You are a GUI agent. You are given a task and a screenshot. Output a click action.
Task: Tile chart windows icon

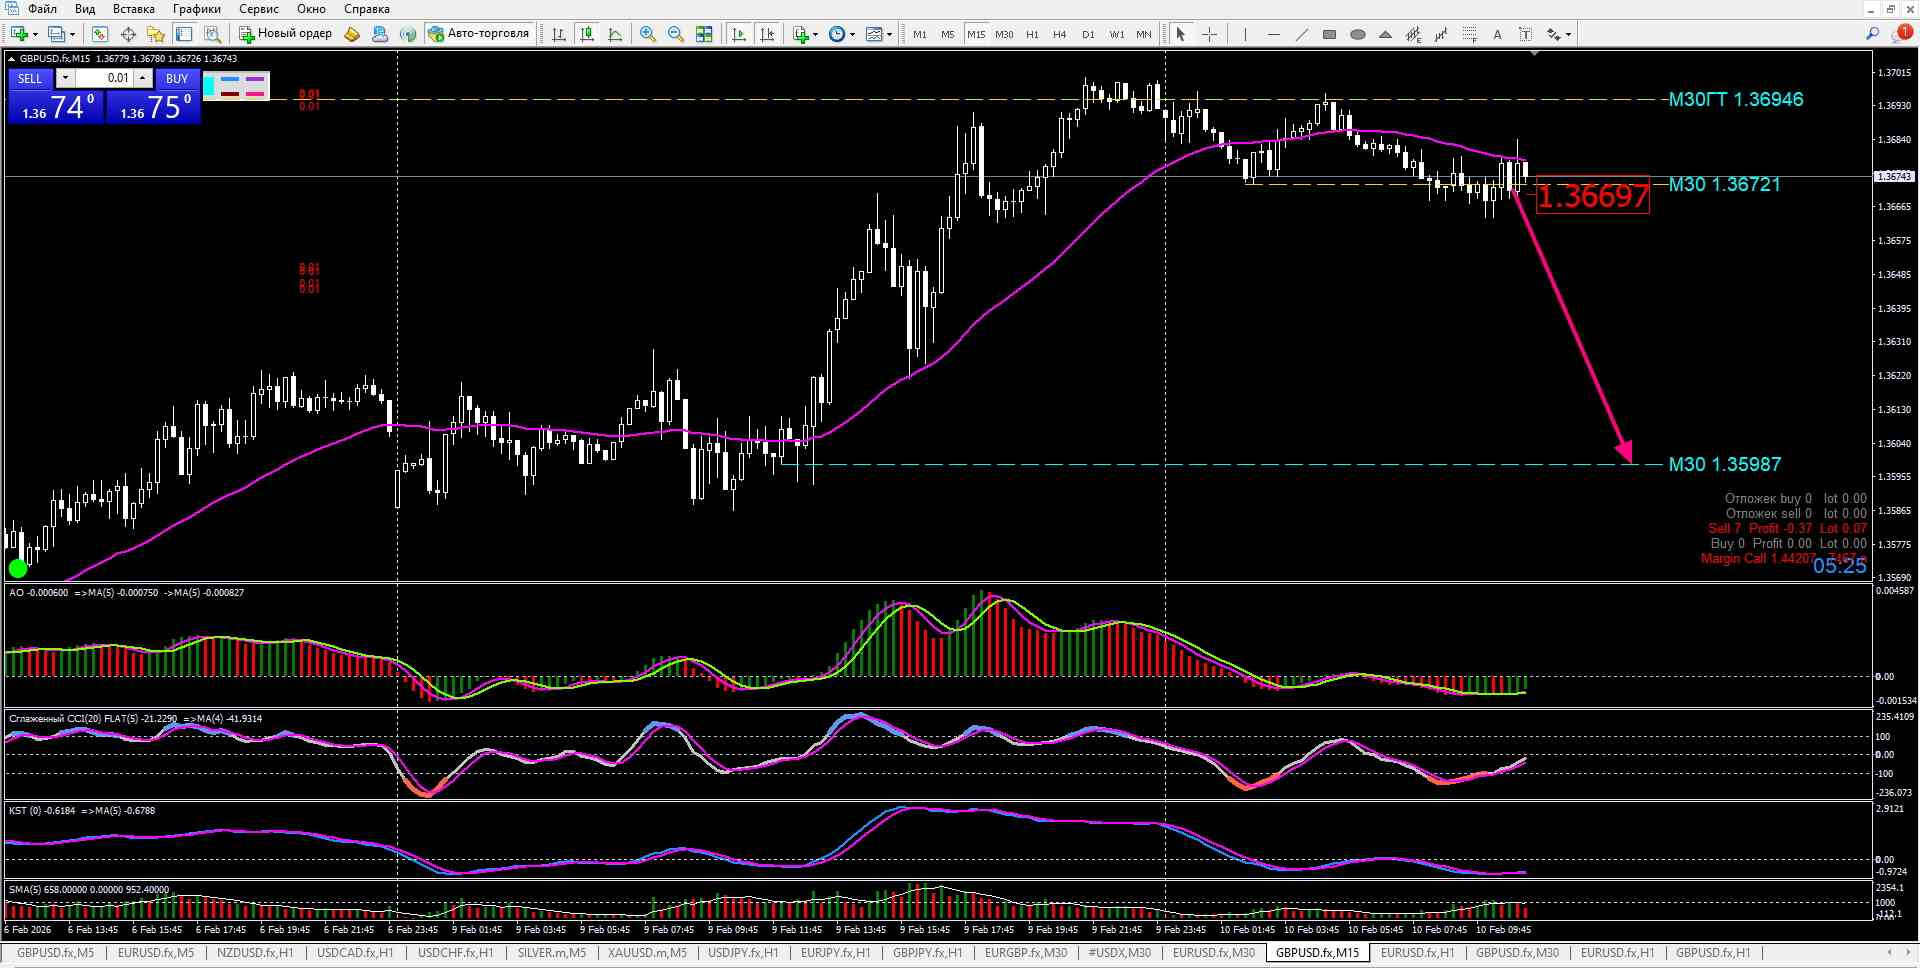point(704,34)
